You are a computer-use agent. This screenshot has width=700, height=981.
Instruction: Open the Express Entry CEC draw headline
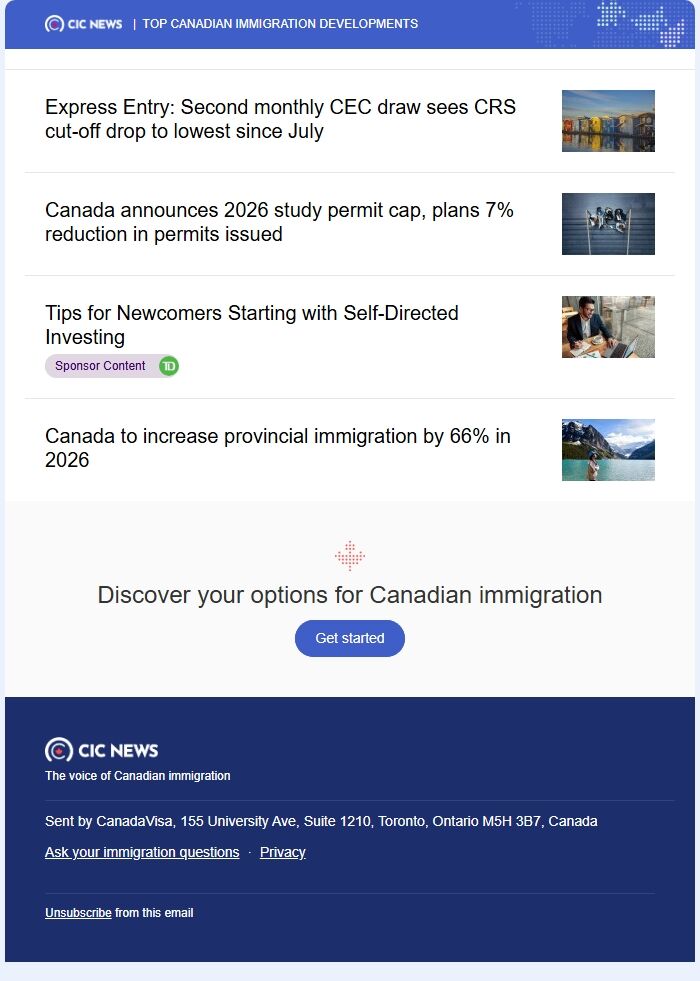(280, 119)
